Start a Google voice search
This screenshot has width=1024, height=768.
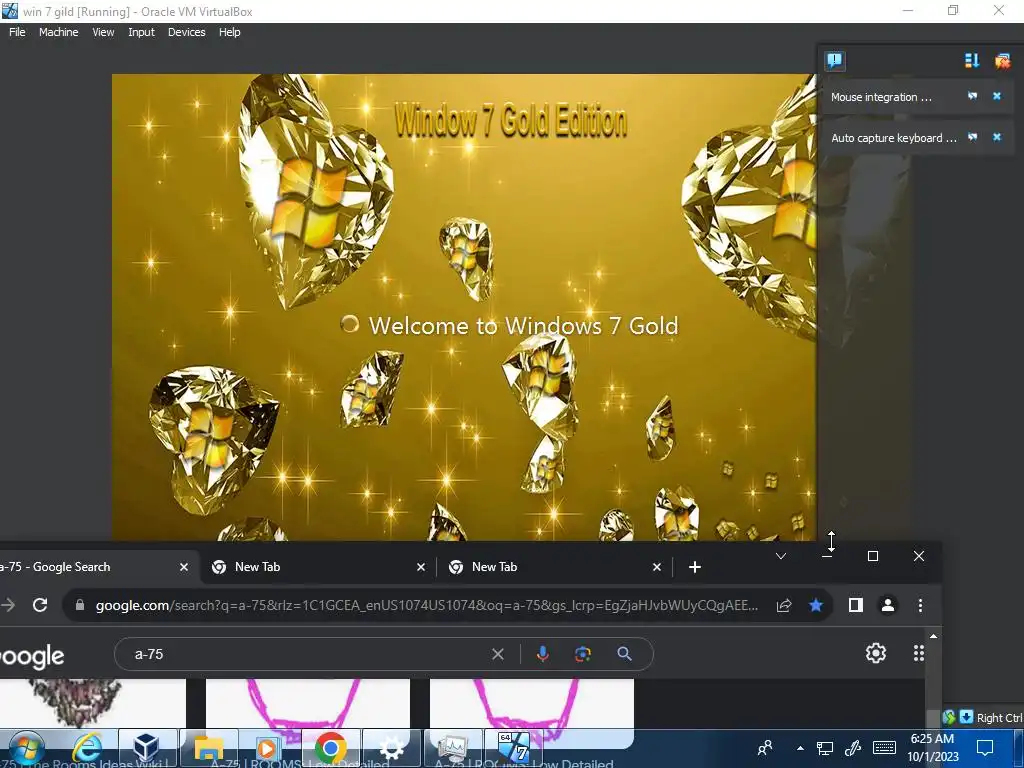click(542, 654)
